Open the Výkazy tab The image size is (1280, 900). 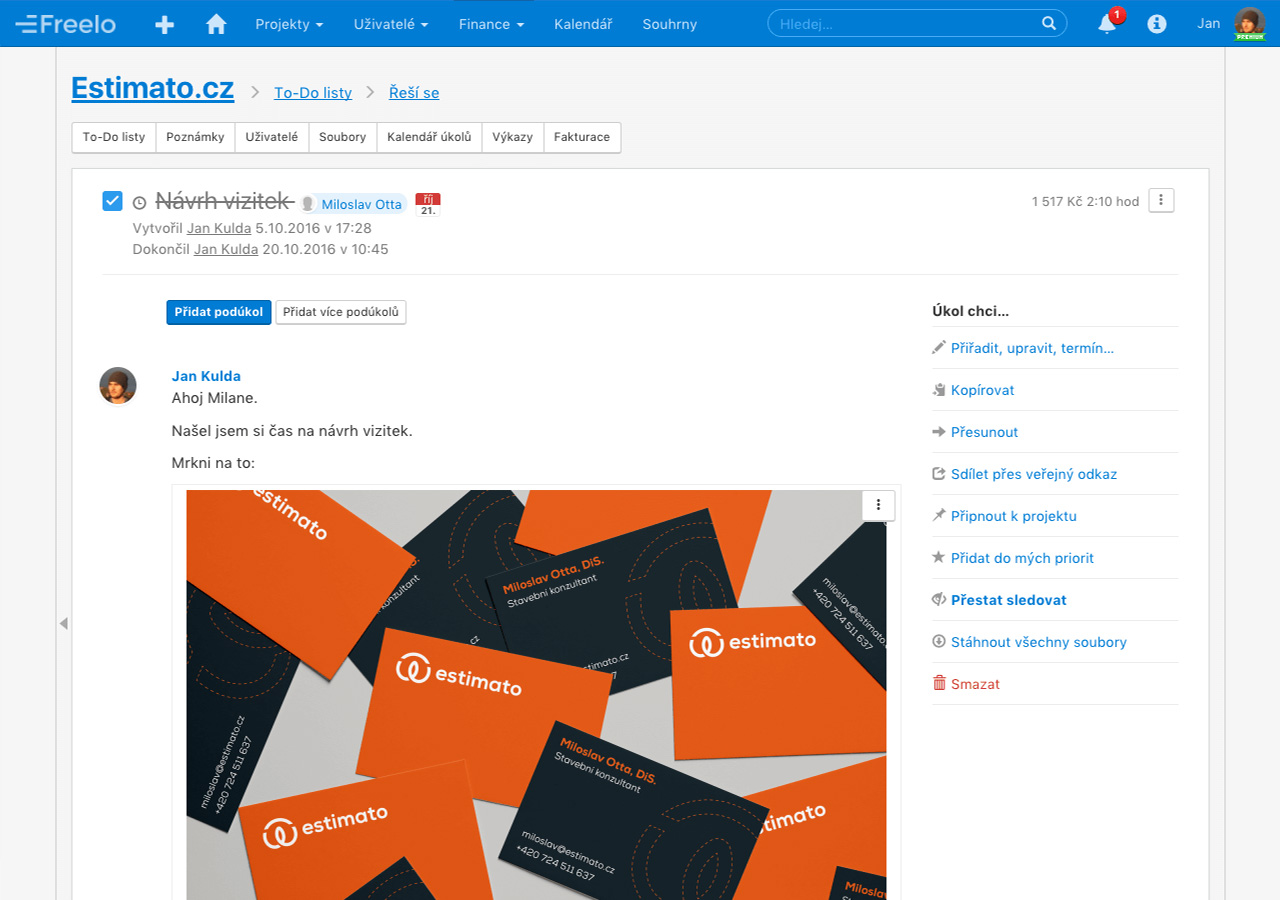tap(512, 137)
